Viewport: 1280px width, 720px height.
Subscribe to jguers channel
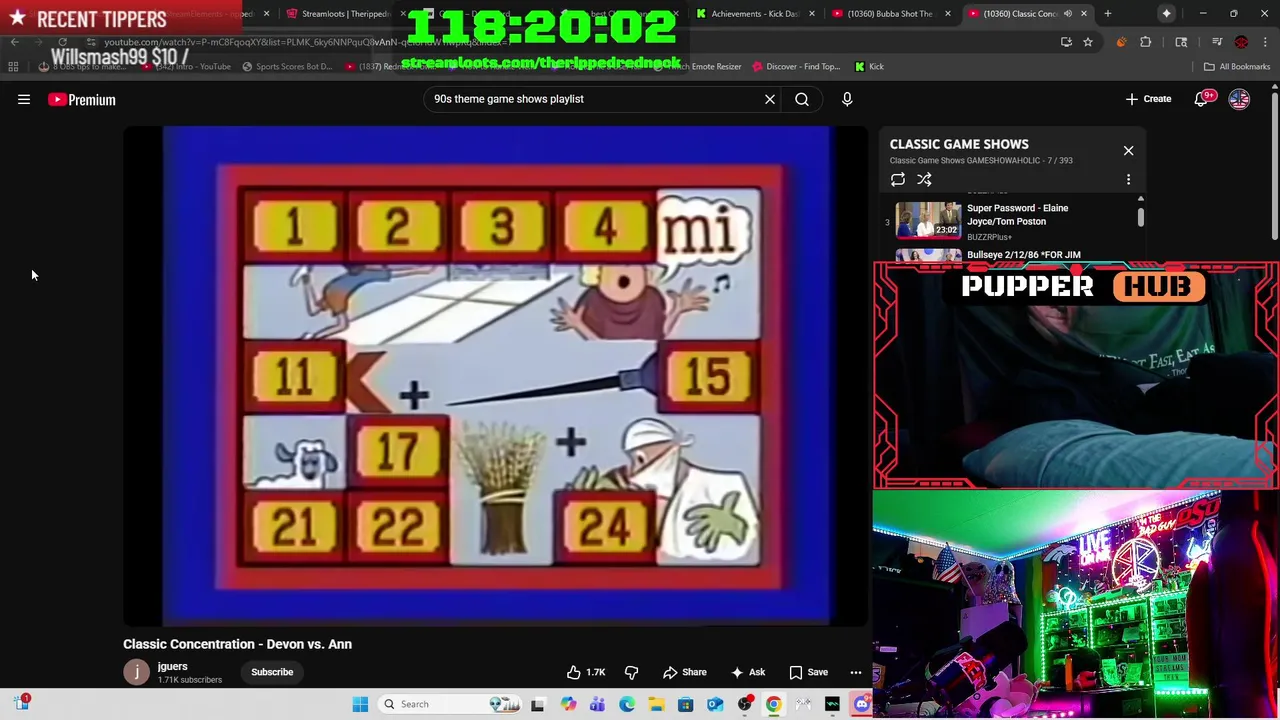(272, 672)
